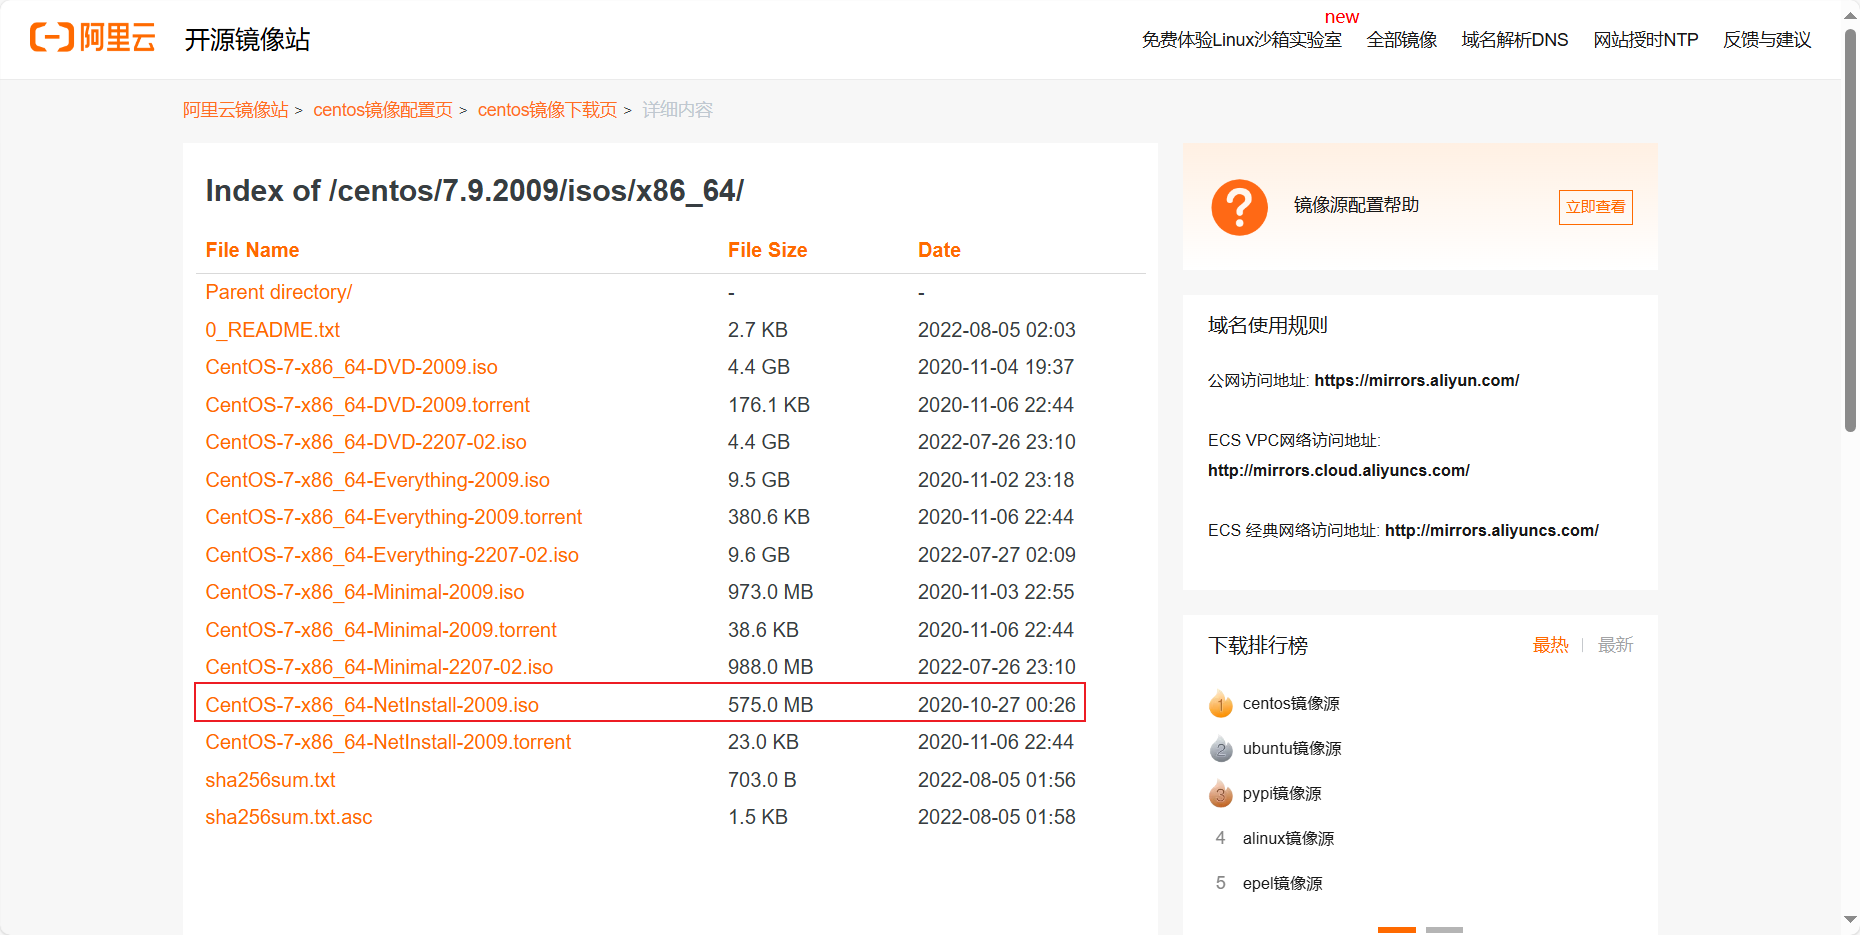Open alinux镜像源 in download ranking
The height and width of the screenshot is (935, 1860).
pos(1288,839)
